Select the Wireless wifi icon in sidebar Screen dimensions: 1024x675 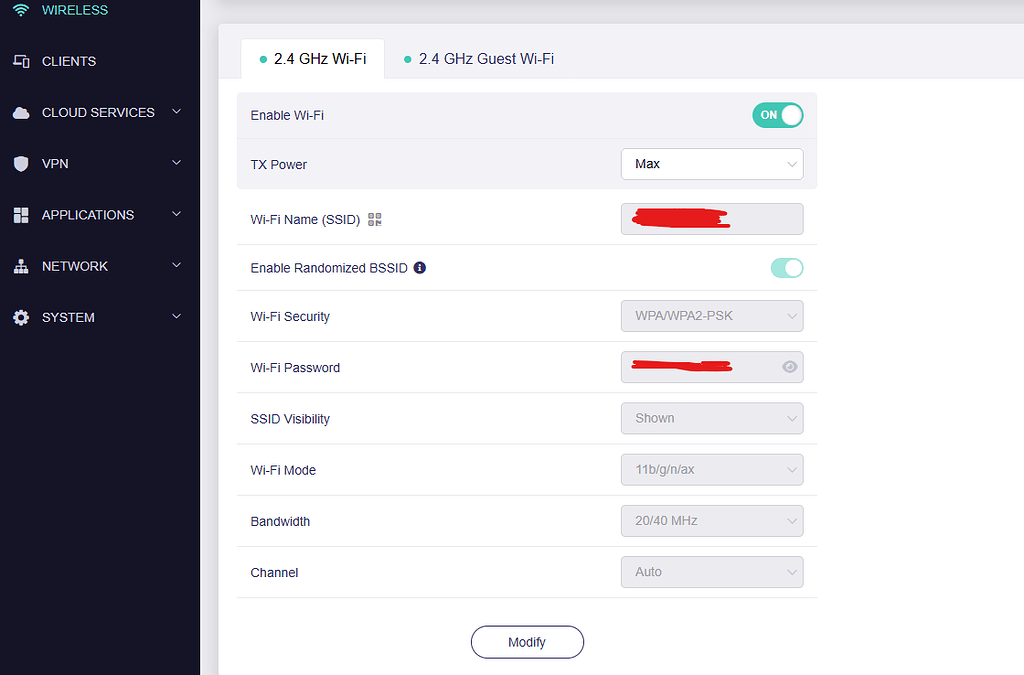pos(21,10)
